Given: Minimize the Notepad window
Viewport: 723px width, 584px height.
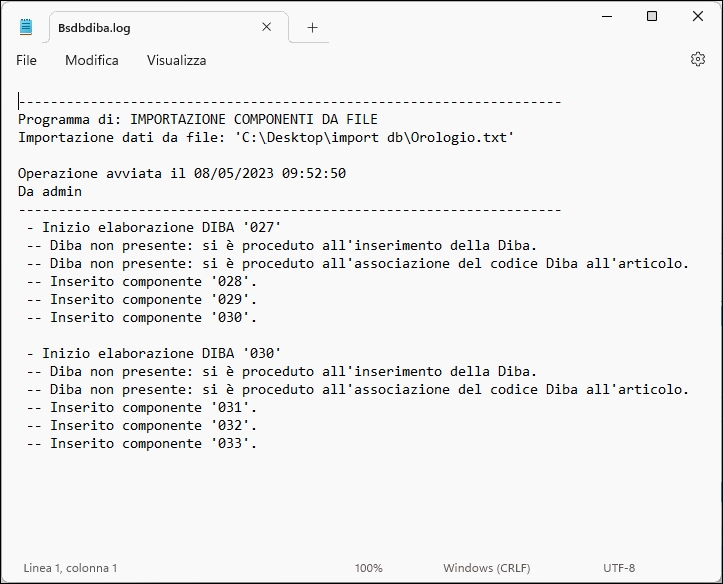Looking at the screenshot, I should [606, 16].
